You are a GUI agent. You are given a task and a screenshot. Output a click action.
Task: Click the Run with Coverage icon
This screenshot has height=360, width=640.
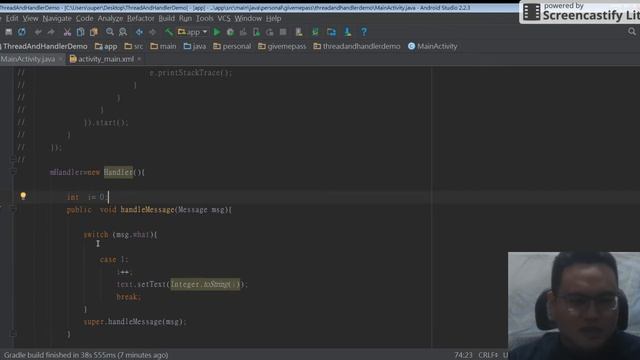tap(243, 32)
